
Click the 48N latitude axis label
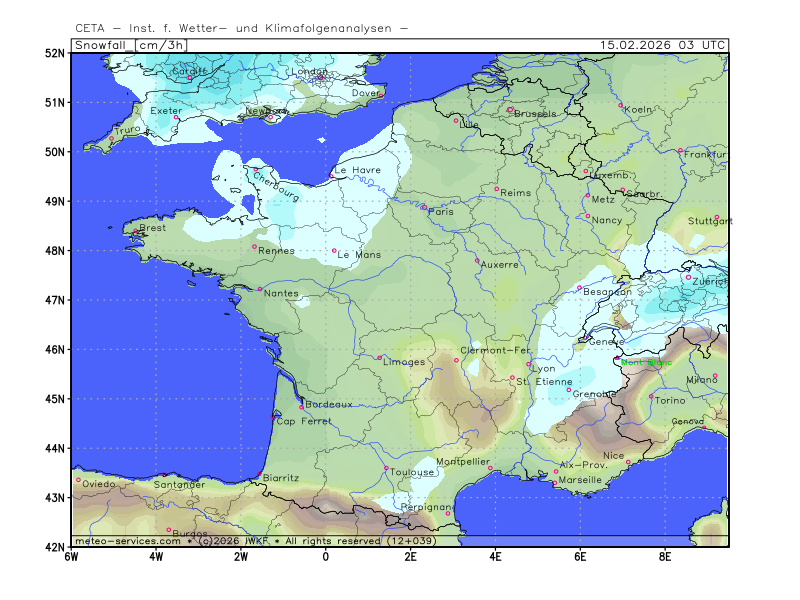pos(55,250)
